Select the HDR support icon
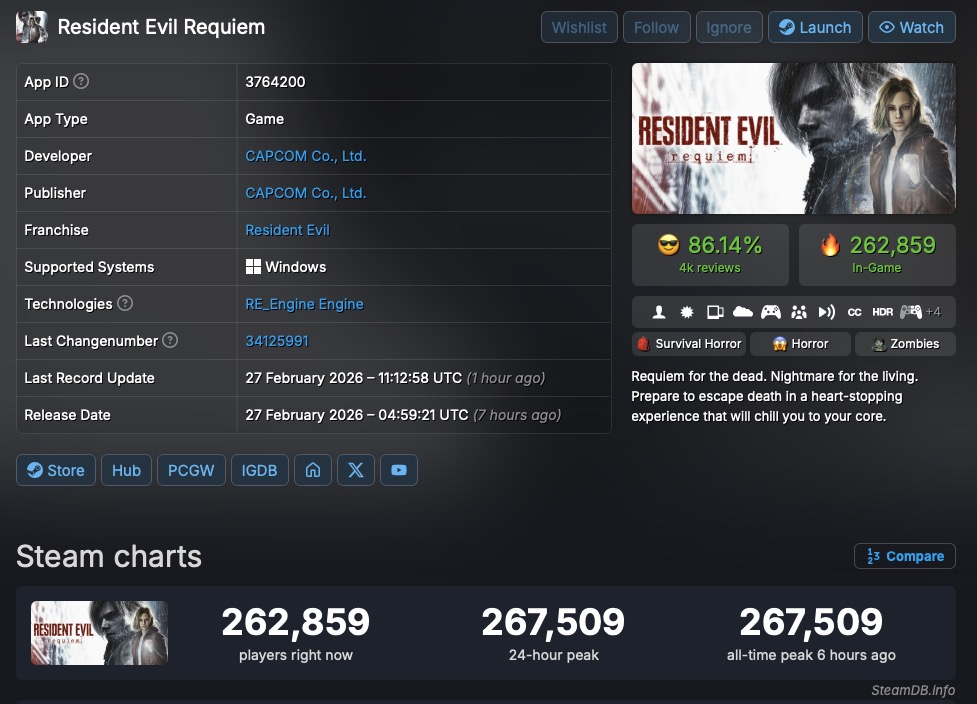The height and width of the screenshot is (704, 977). 883,311
